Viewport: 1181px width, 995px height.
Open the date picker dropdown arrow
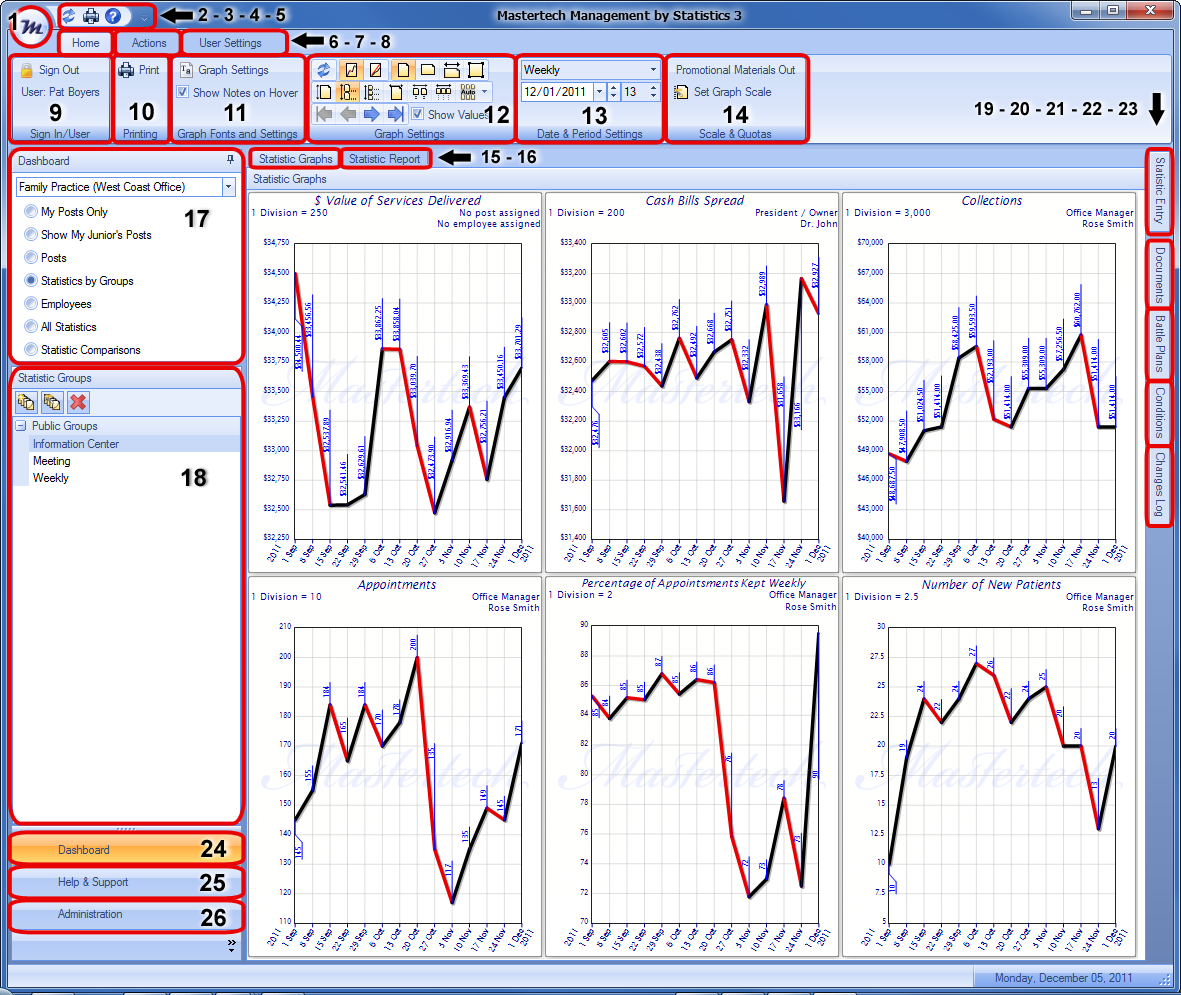(x=600, y=92)
